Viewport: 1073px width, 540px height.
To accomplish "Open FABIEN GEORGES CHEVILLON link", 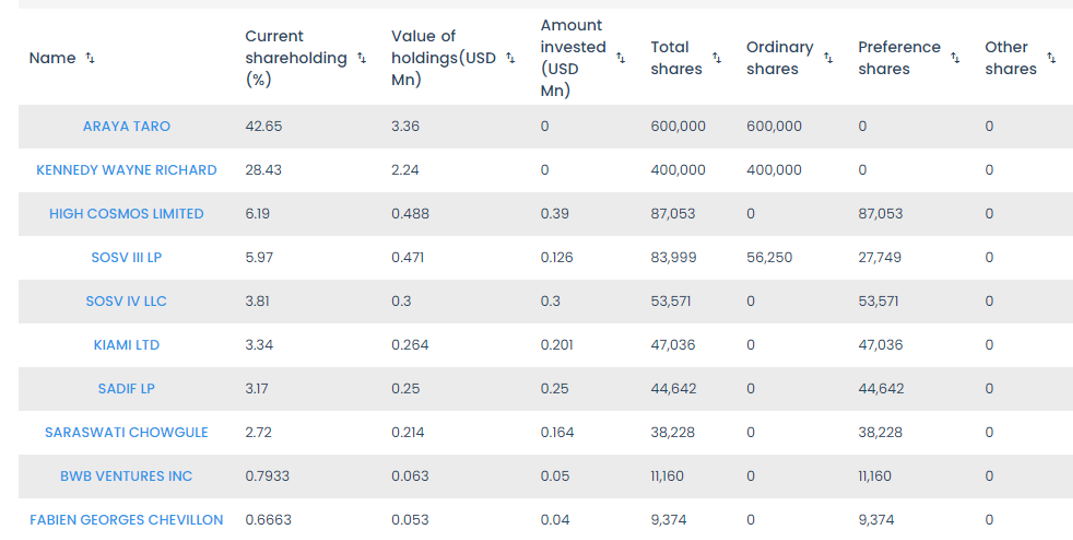I will [126, 520].
